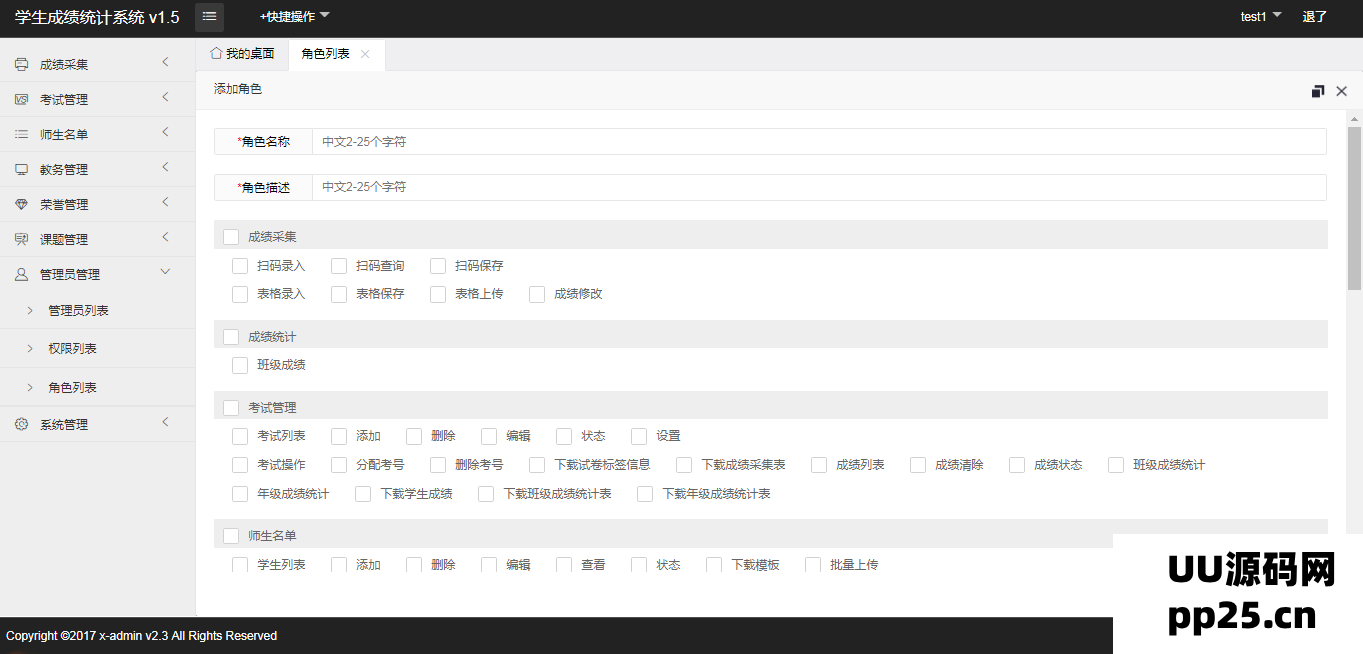Tick the 下载成绩采集表 checkbox
The width and height of the screenshot is (1363, 654).
[684, 465]
